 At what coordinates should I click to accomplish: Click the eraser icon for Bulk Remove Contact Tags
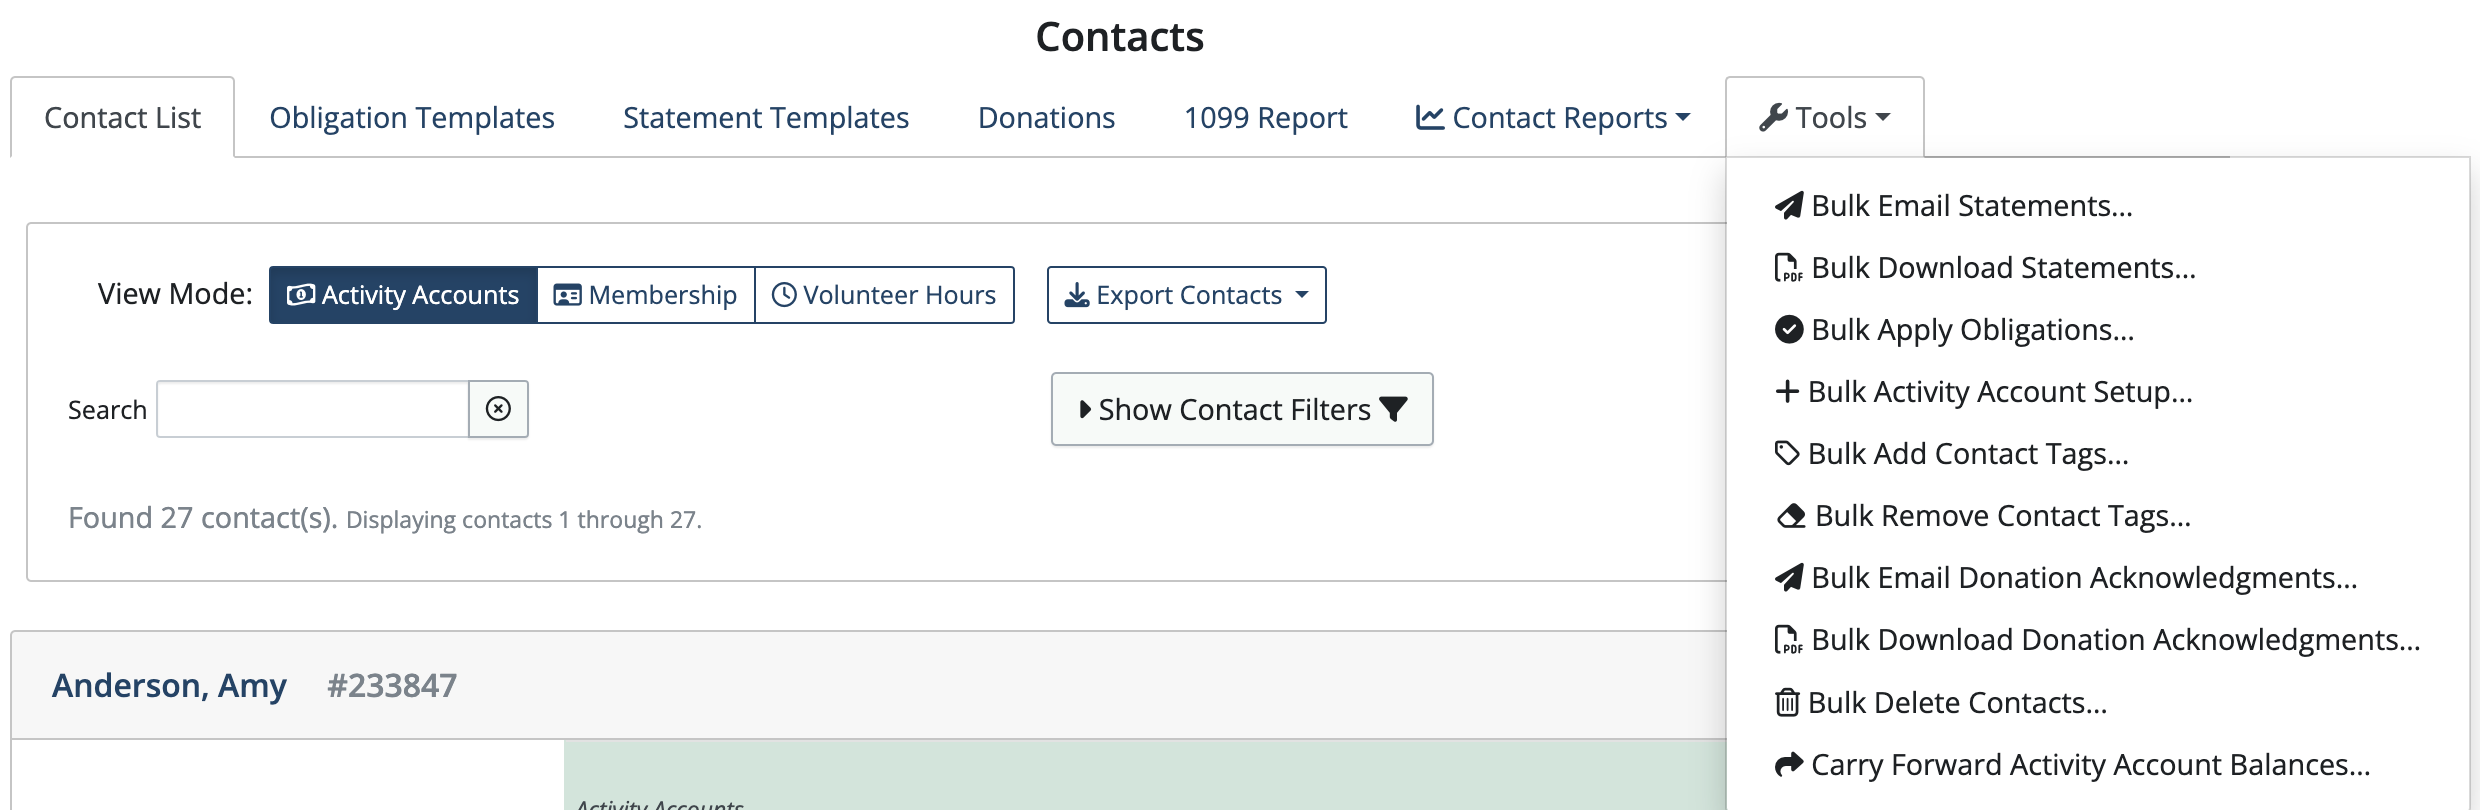click(1790, 516)
